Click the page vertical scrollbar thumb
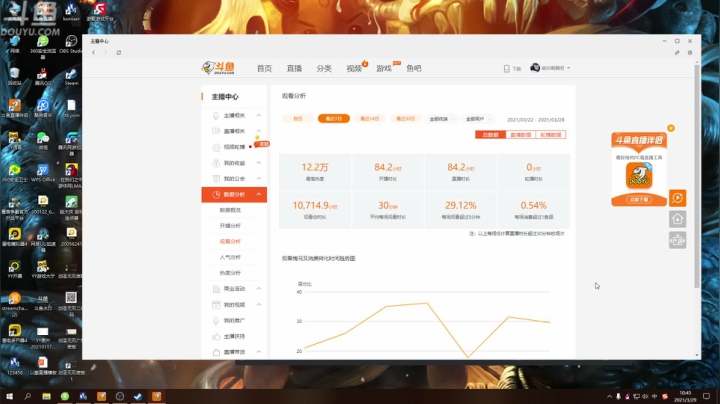The height and width of the screenshot is (404, 720). (697, 176)
